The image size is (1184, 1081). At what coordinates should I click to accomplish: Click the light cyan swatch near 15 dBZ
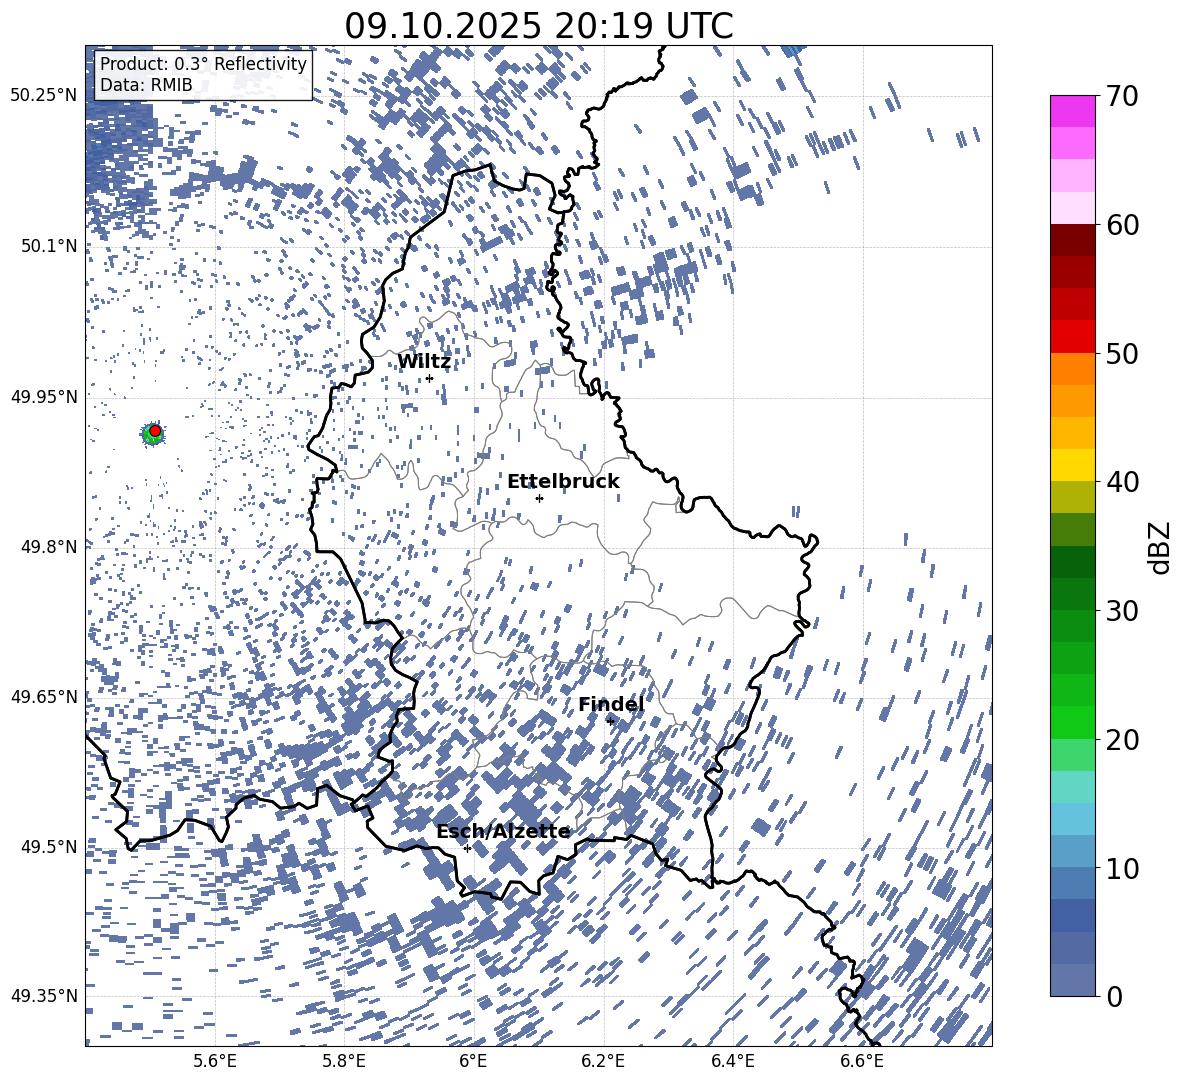(1072, 787)
